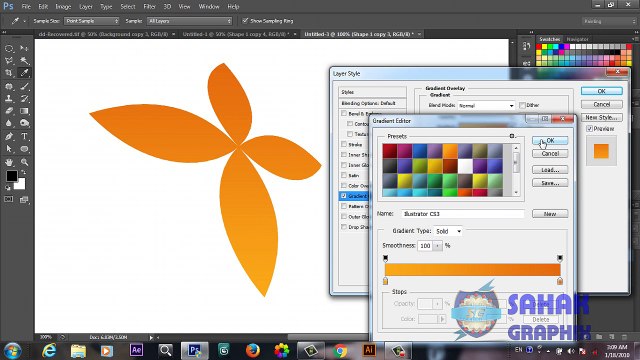640x360 pixels.
Task: Enable Contour checkbox under Bevel
Action: 350,124
